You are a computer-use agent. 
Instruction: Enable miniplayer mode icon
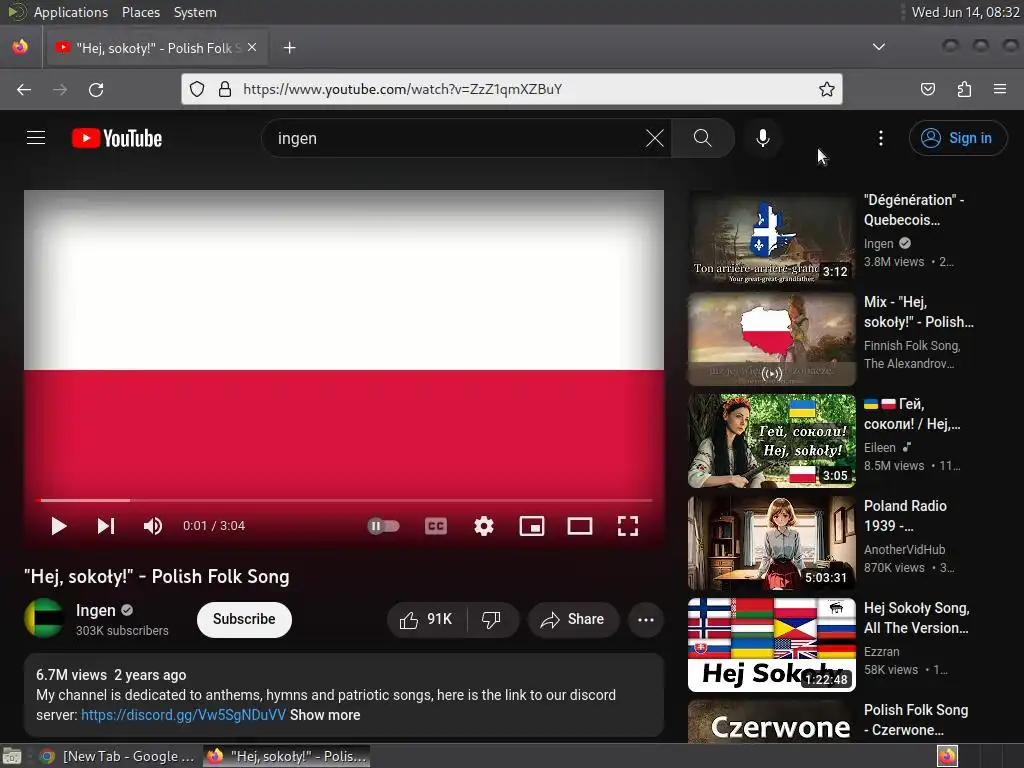(532, 526)
